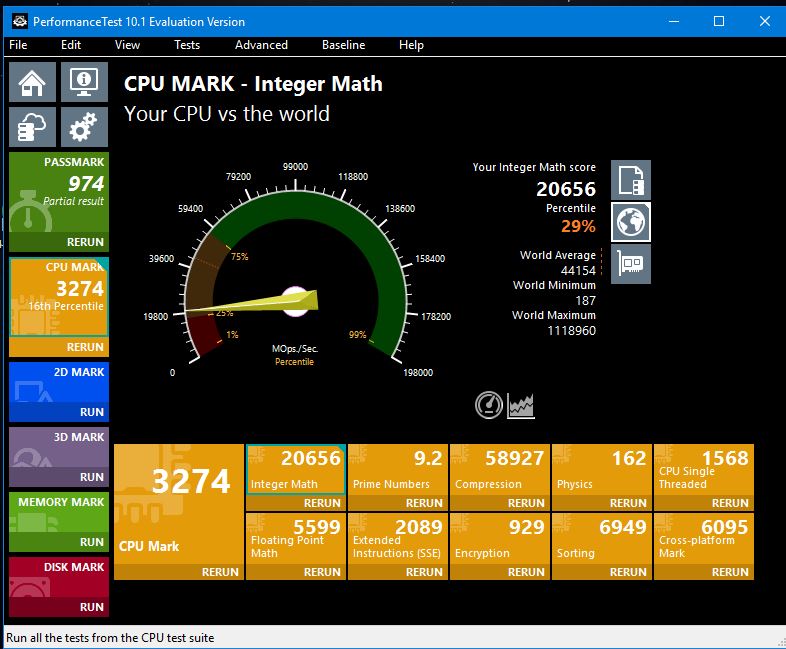Open the Advanced menu
This screenshot has width=786, height=649.
coord(261,45)
